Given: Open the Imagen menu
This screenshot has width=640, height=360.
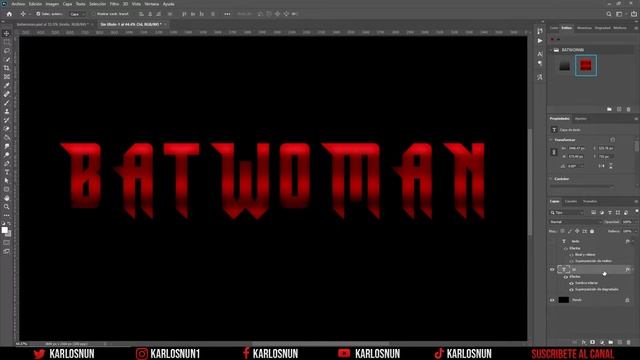Looking at the screenshot, I should (52, 4).
